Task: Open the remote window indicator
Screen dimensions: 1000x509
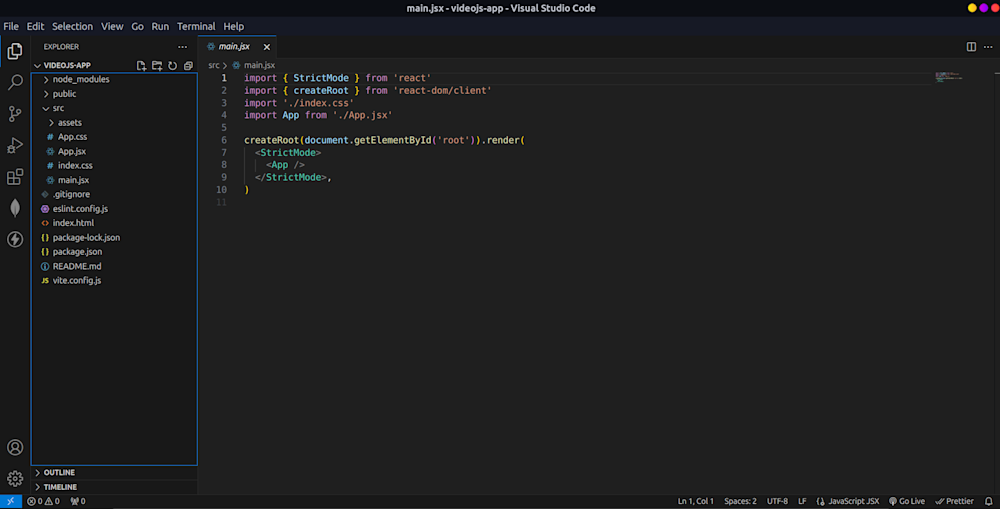Action: (11, 501)
